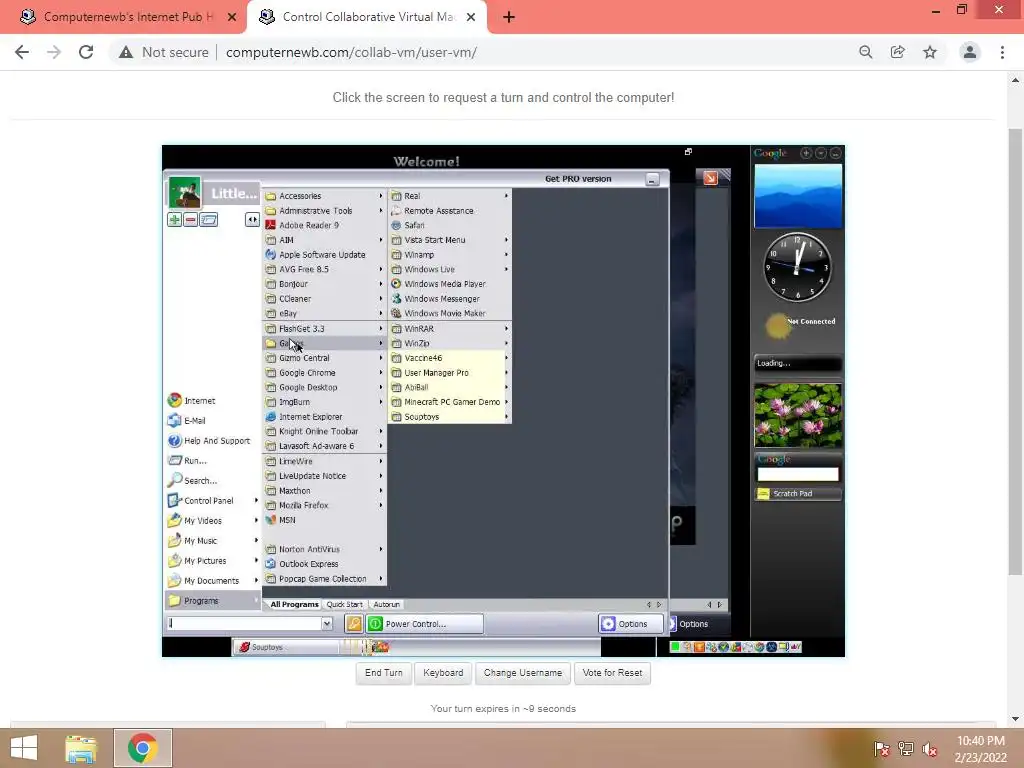Switch to Quick Start tab

point(344,605)
